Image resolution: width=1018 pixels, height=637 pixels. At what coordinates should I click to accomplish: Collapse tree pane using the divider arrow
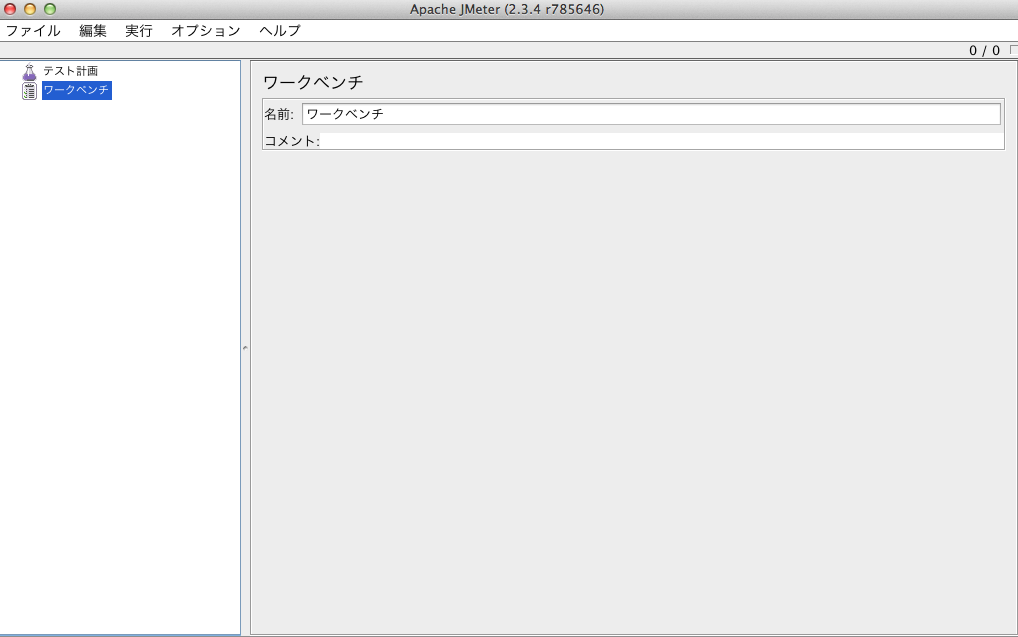tap(245, 348)
